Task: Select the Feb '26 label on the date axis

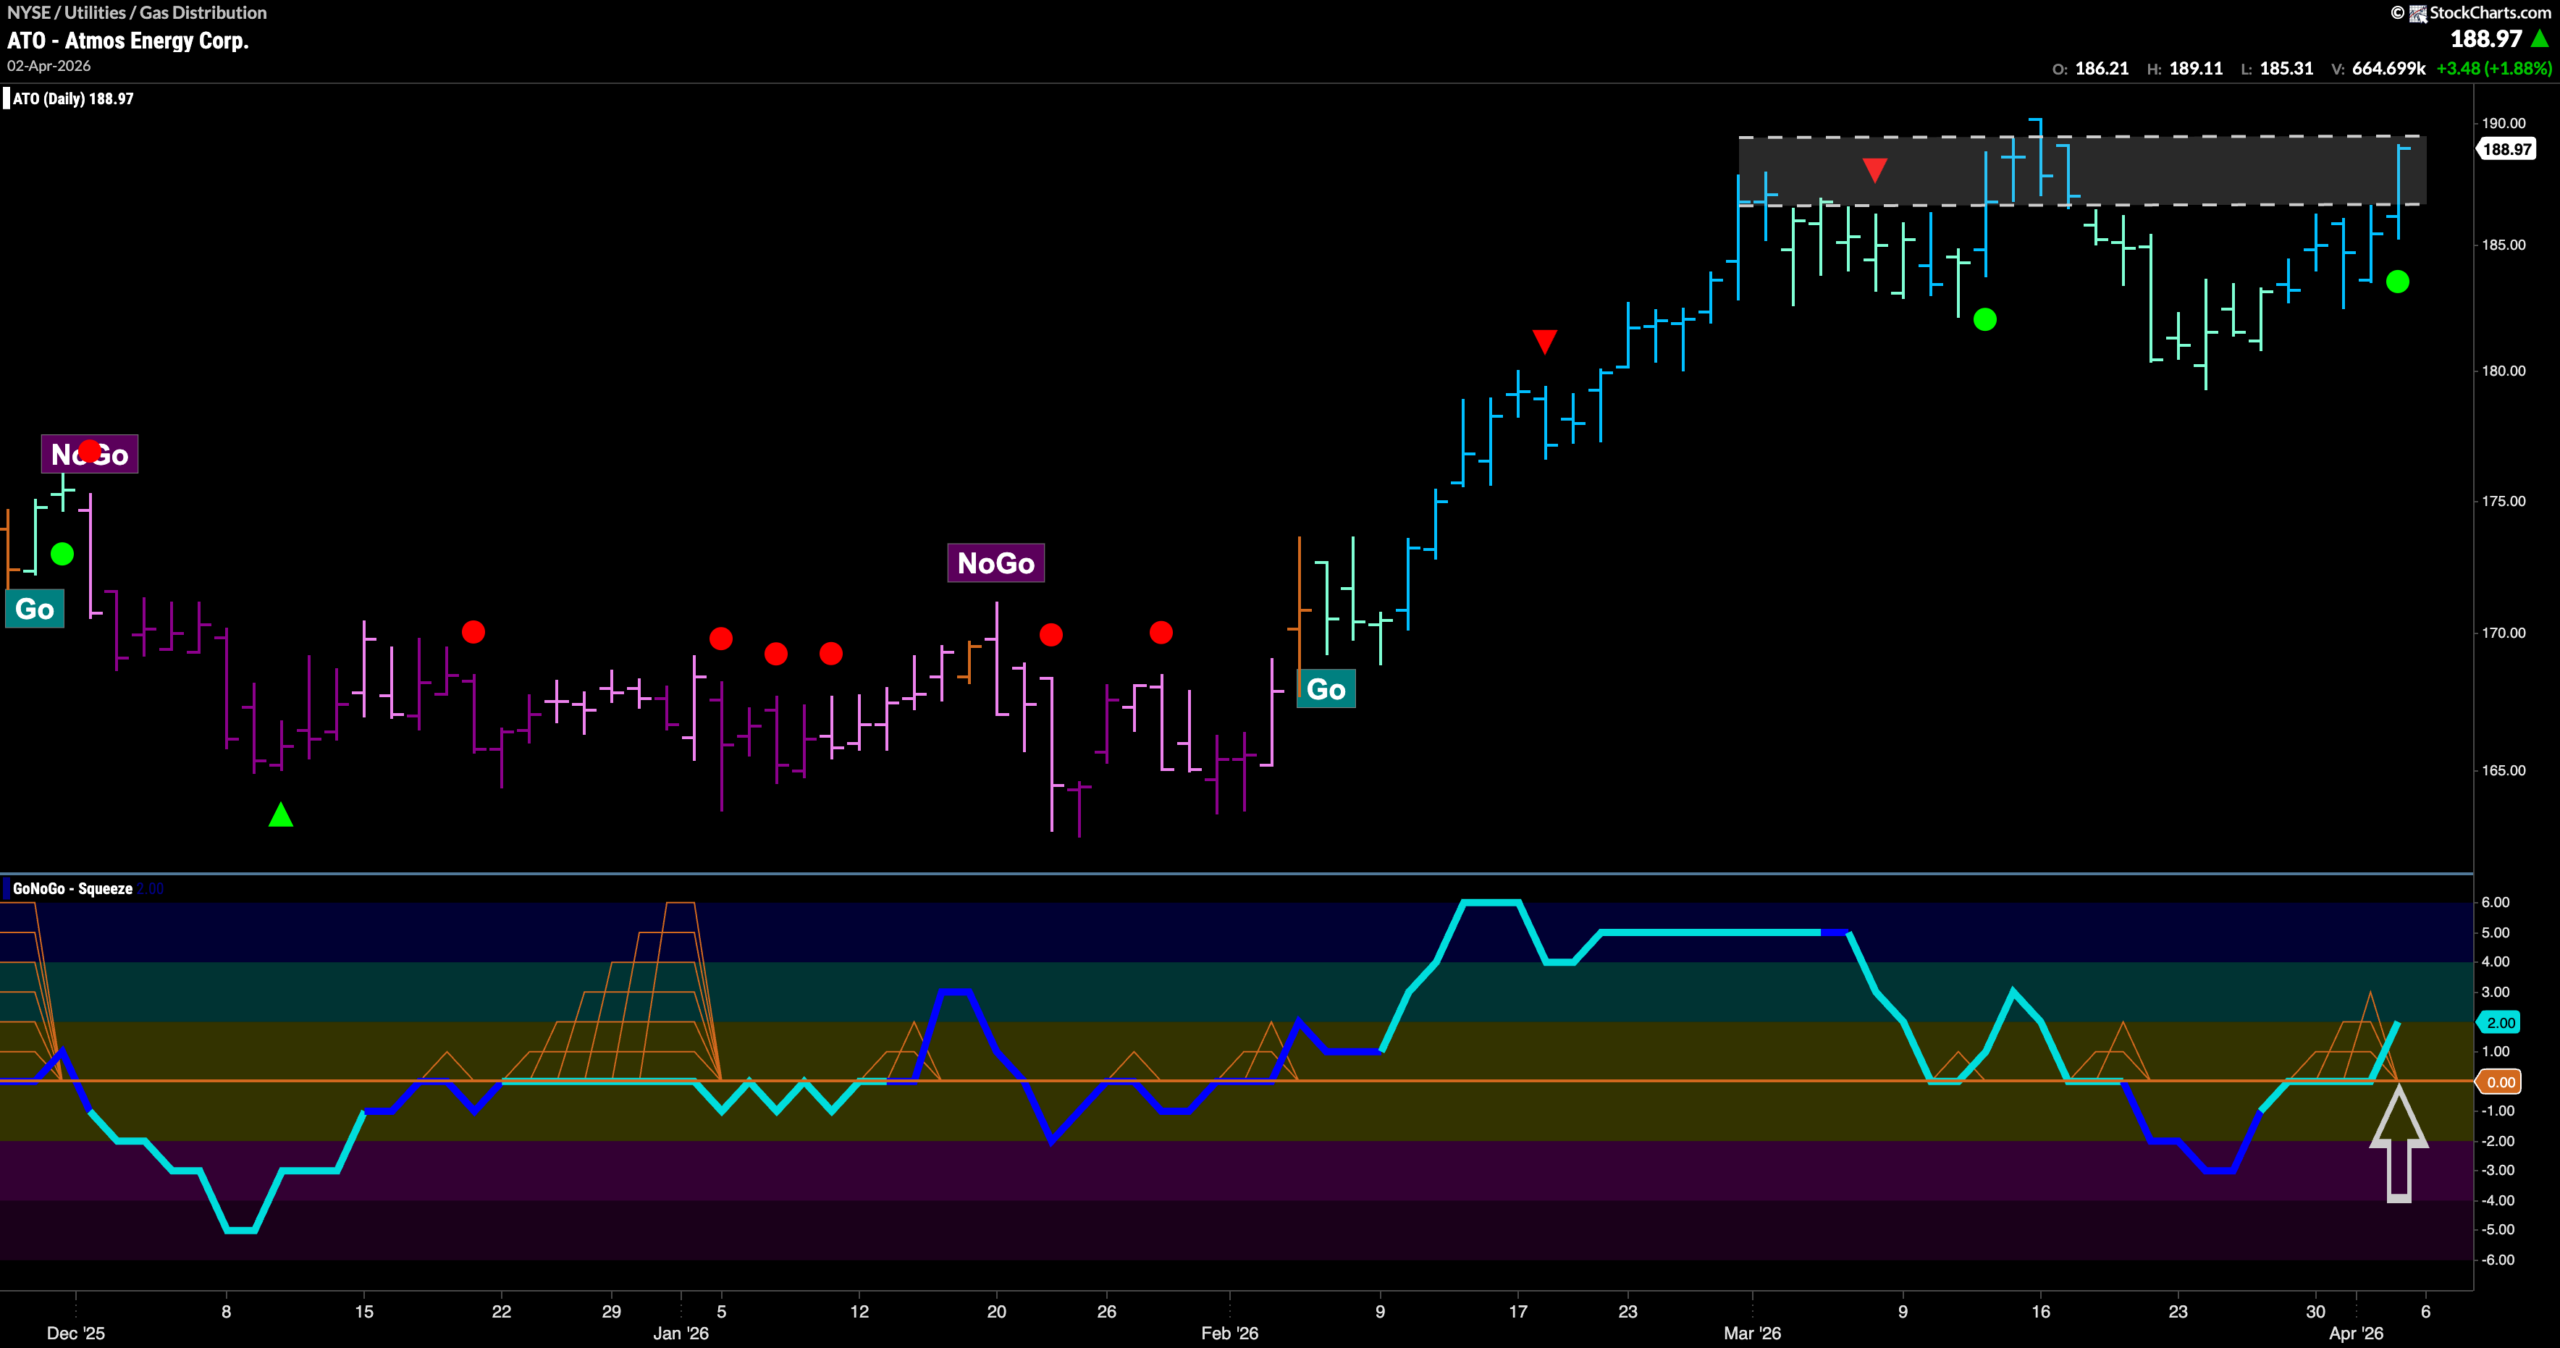Action: (1230, 1333)
